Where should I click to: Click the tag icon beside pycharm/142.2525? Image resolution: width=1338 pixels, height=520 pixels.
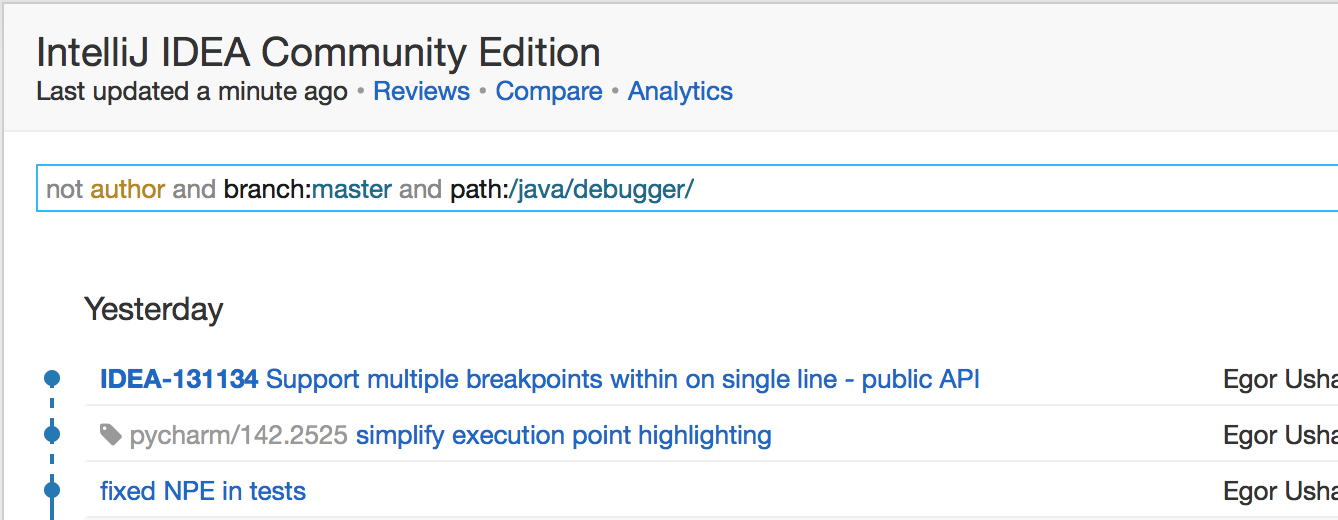tap(110, 435)
